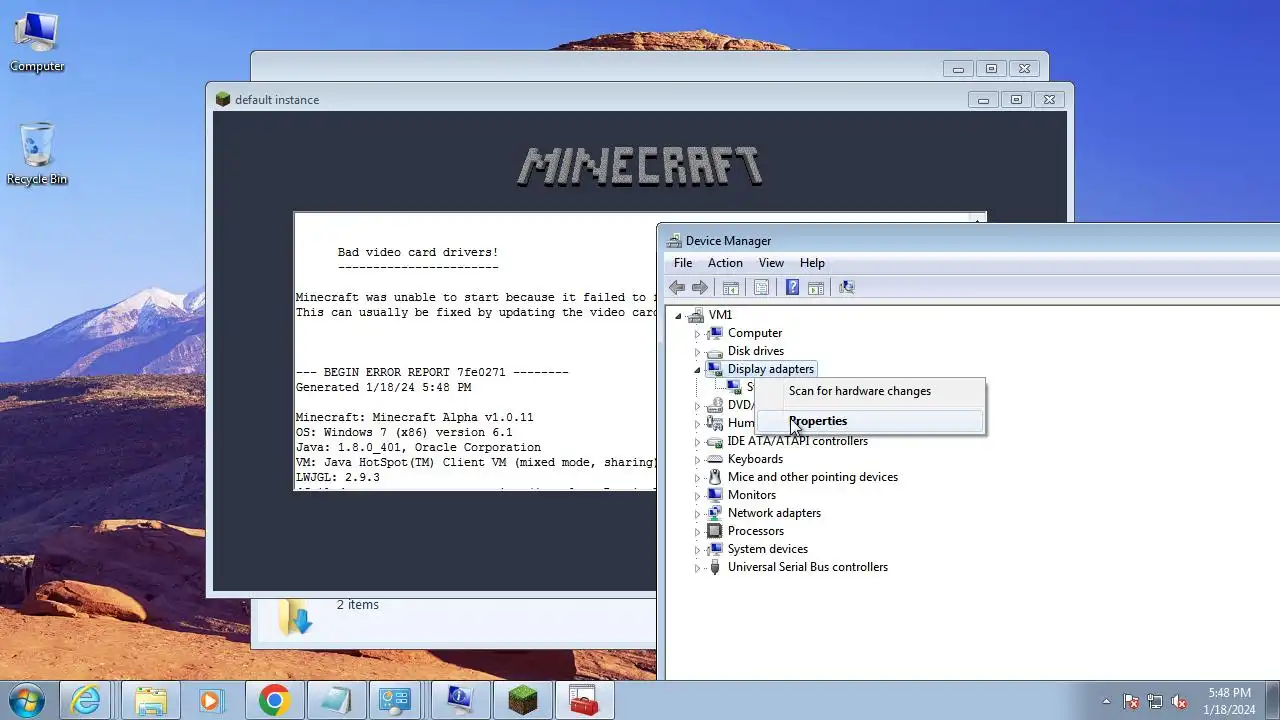Expand the Computer node arrow
Image resolution: width=1280 pixels, height=720 pixels.
click(x=697, y=334)
